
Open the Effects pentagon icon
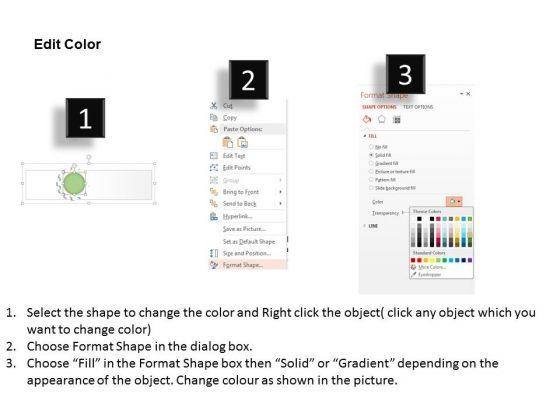(x=381, y=119)
